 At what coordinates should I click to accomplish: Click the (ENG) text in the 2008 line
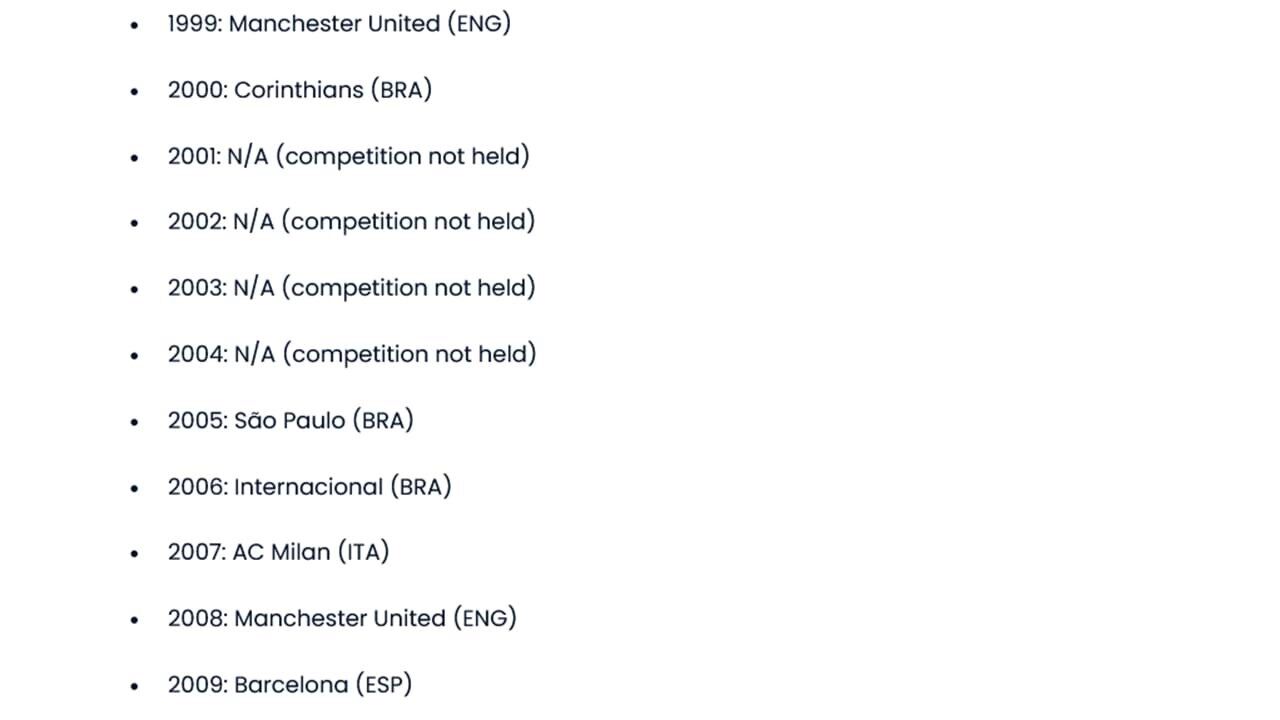tap(485, 618)
